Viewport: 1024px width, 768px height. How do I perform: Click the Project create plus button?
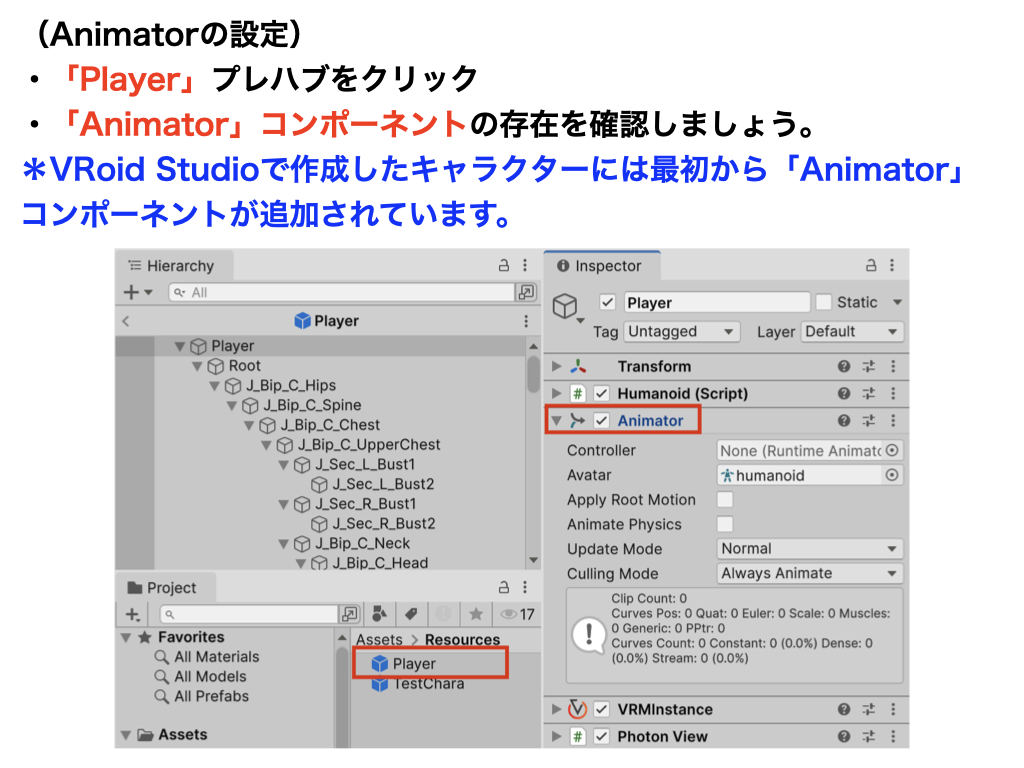[x=133, y=615]
